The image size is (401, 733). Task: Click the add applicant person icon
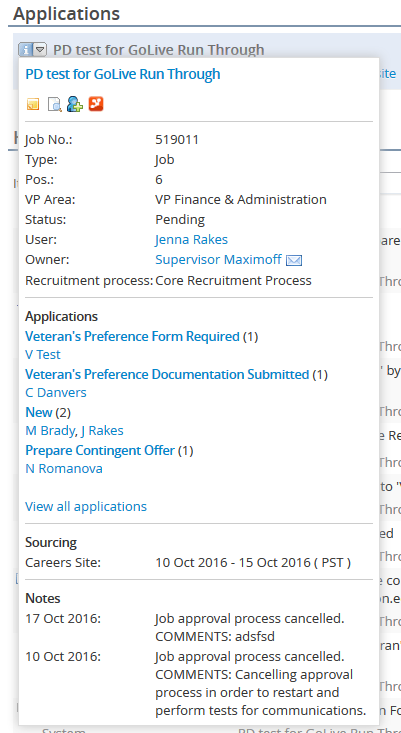pos(75,104)
